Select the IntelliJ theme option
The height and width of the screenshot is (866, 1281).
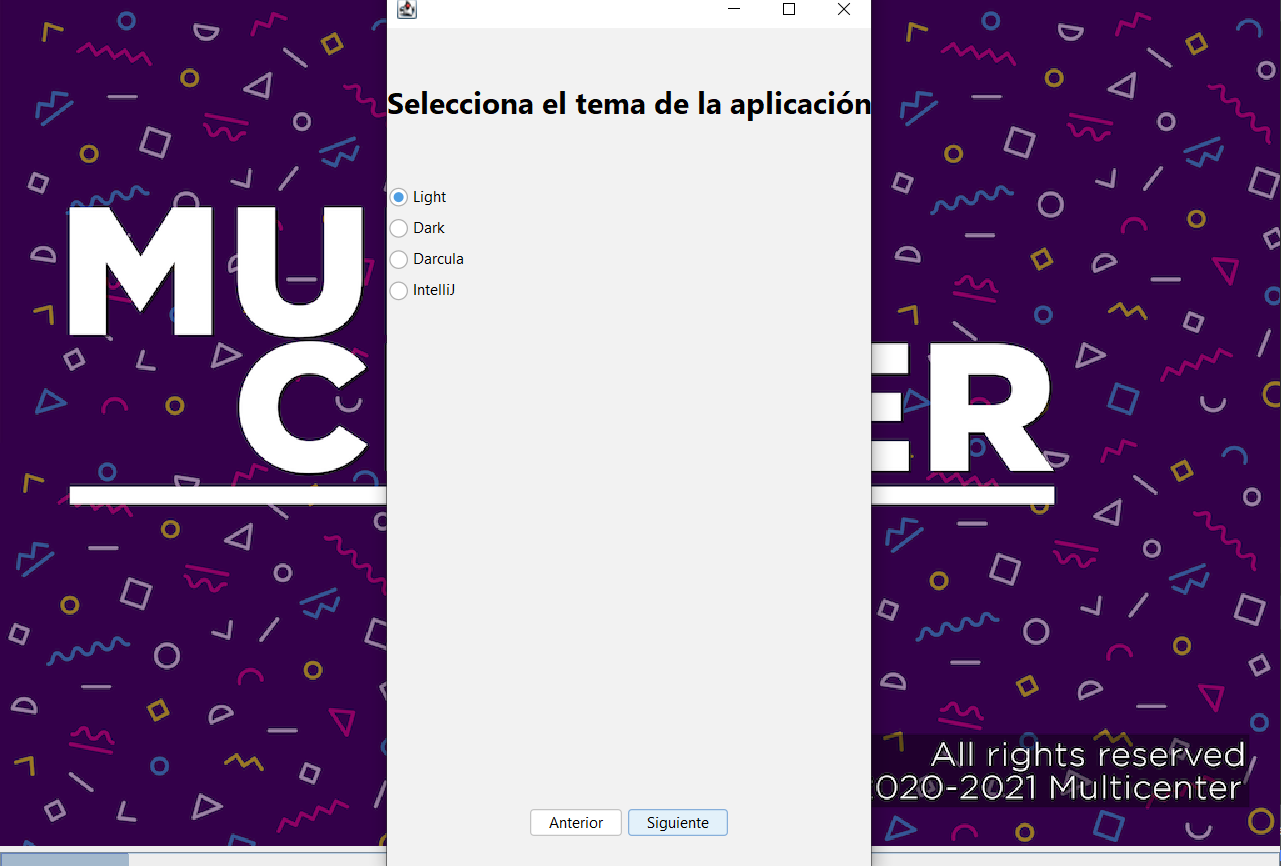pos(399,290)
